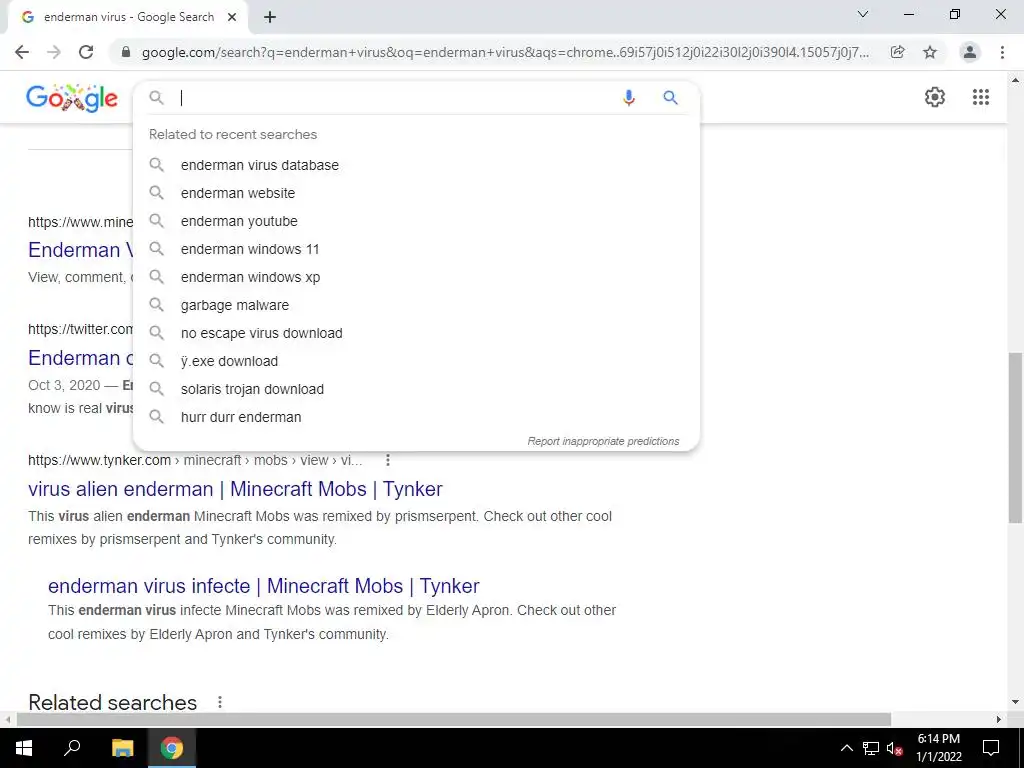The height and width of the screenshot is (768, 1024).
Task: Select suggestion enderman website
Action: [x=416, y=193]
